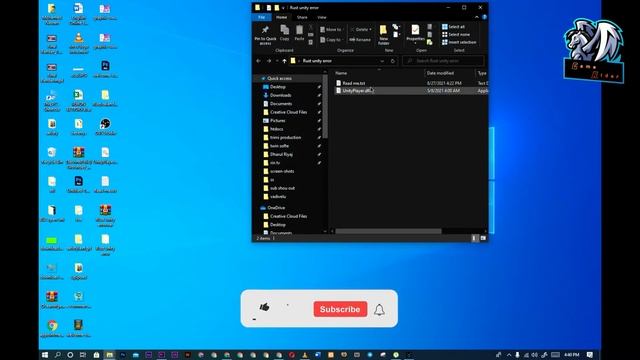
Task: Click Easy access icon in New group
Action: (x=395, y=35)
